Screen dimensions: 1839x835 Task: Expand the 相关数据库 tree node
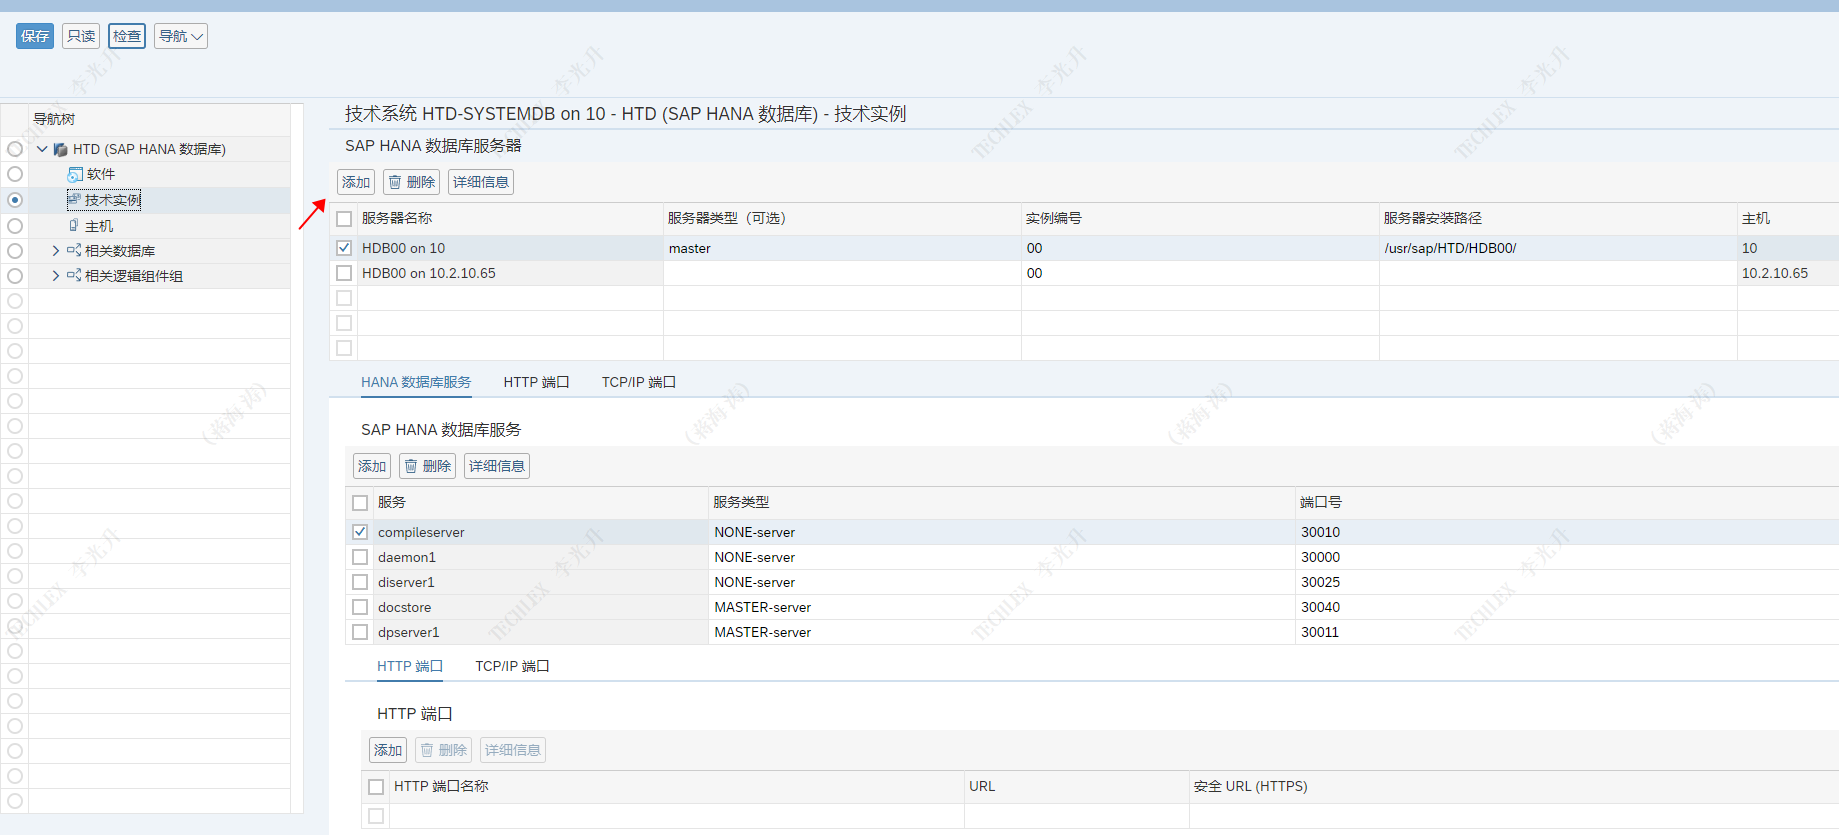click(x=56, y=250)
